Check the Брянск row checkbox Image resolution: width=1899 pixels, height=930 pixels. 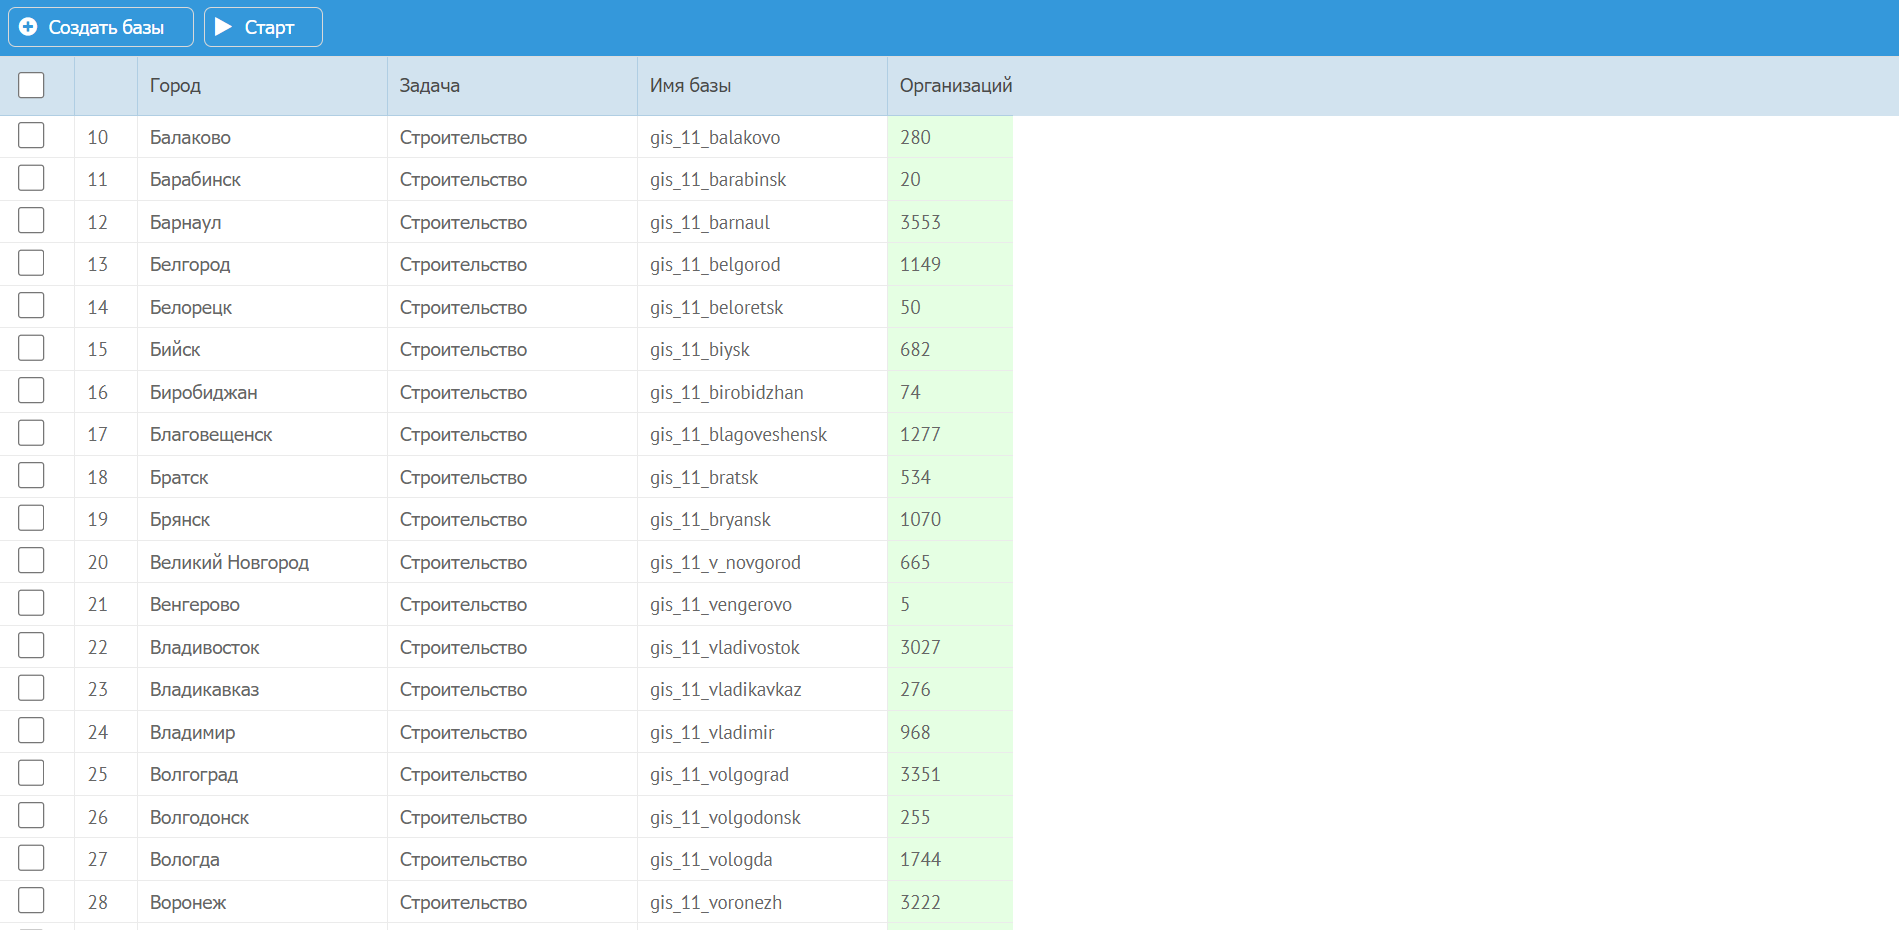(x=31, y=518)
